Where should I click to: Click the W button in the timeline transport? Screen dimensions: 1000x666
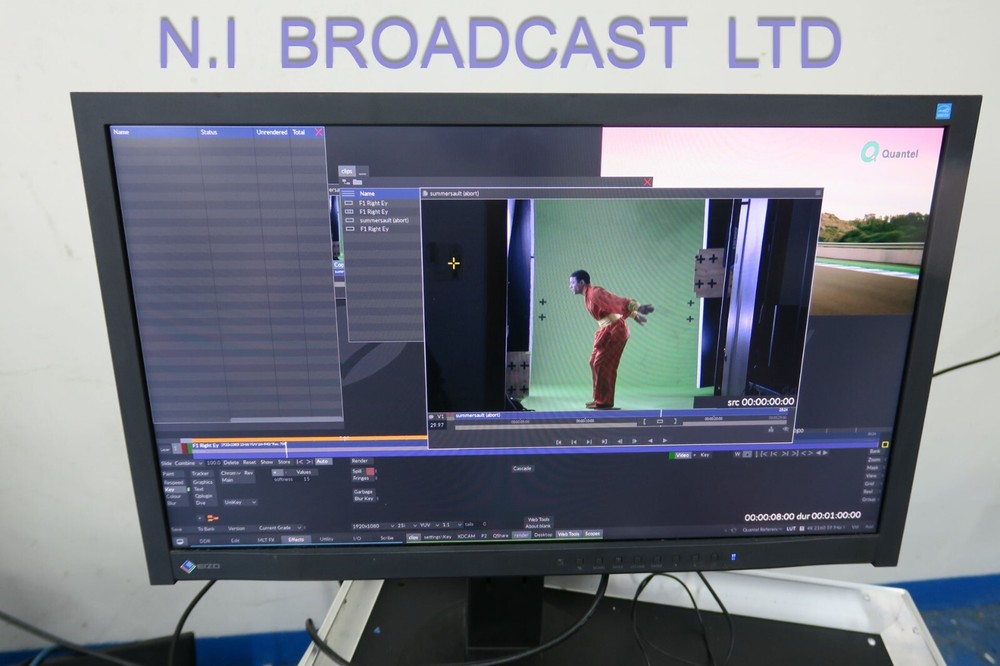(737, 454)
